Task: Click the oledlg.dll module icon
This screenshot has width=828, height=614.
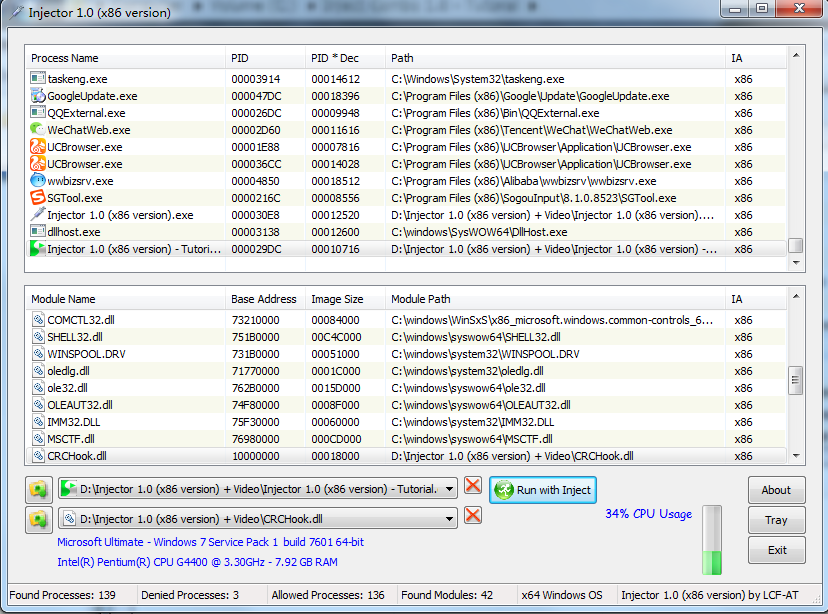Action: [x=38, y=371]
